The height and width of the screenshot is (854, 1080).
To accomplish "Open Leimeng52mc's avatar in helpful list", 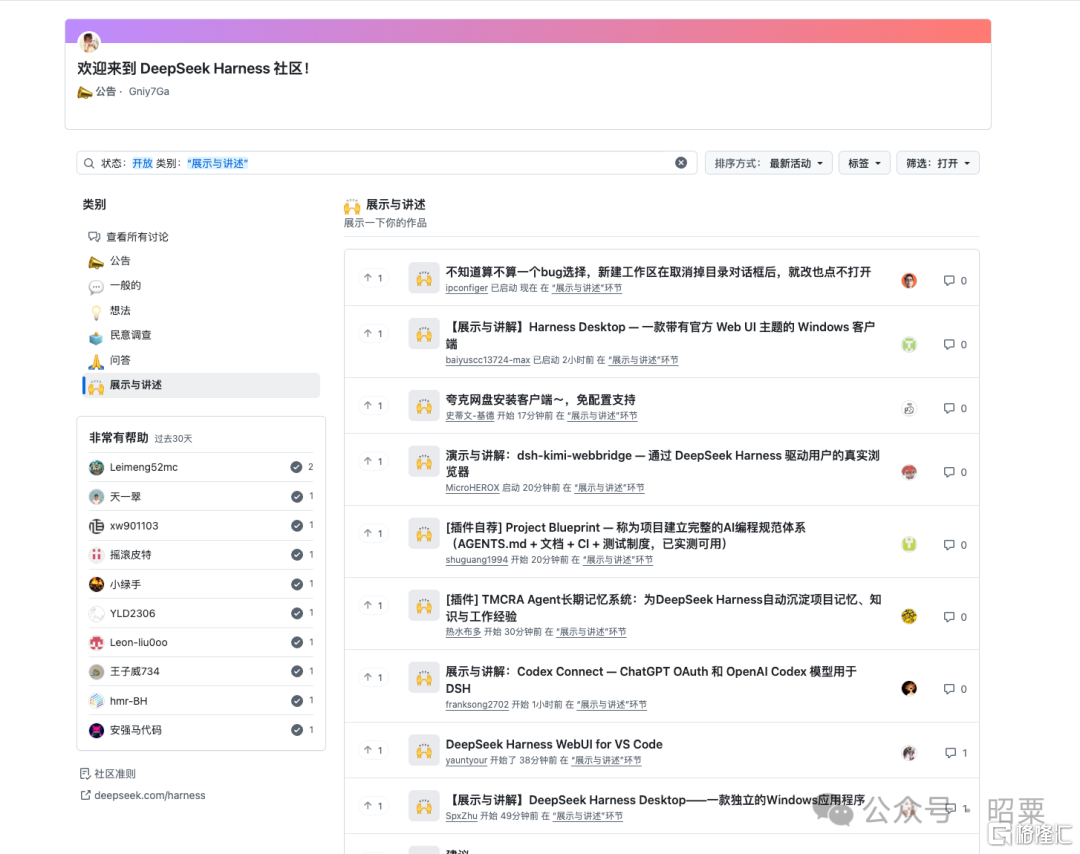I will (96, 468).
